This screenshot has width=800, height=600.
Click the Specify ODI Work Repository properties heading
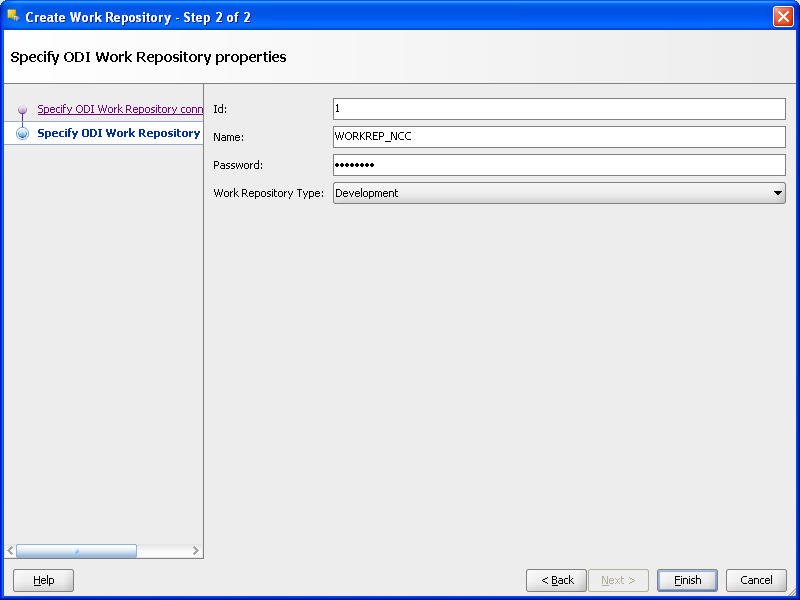pyautogui.click(x=148, y=57)
